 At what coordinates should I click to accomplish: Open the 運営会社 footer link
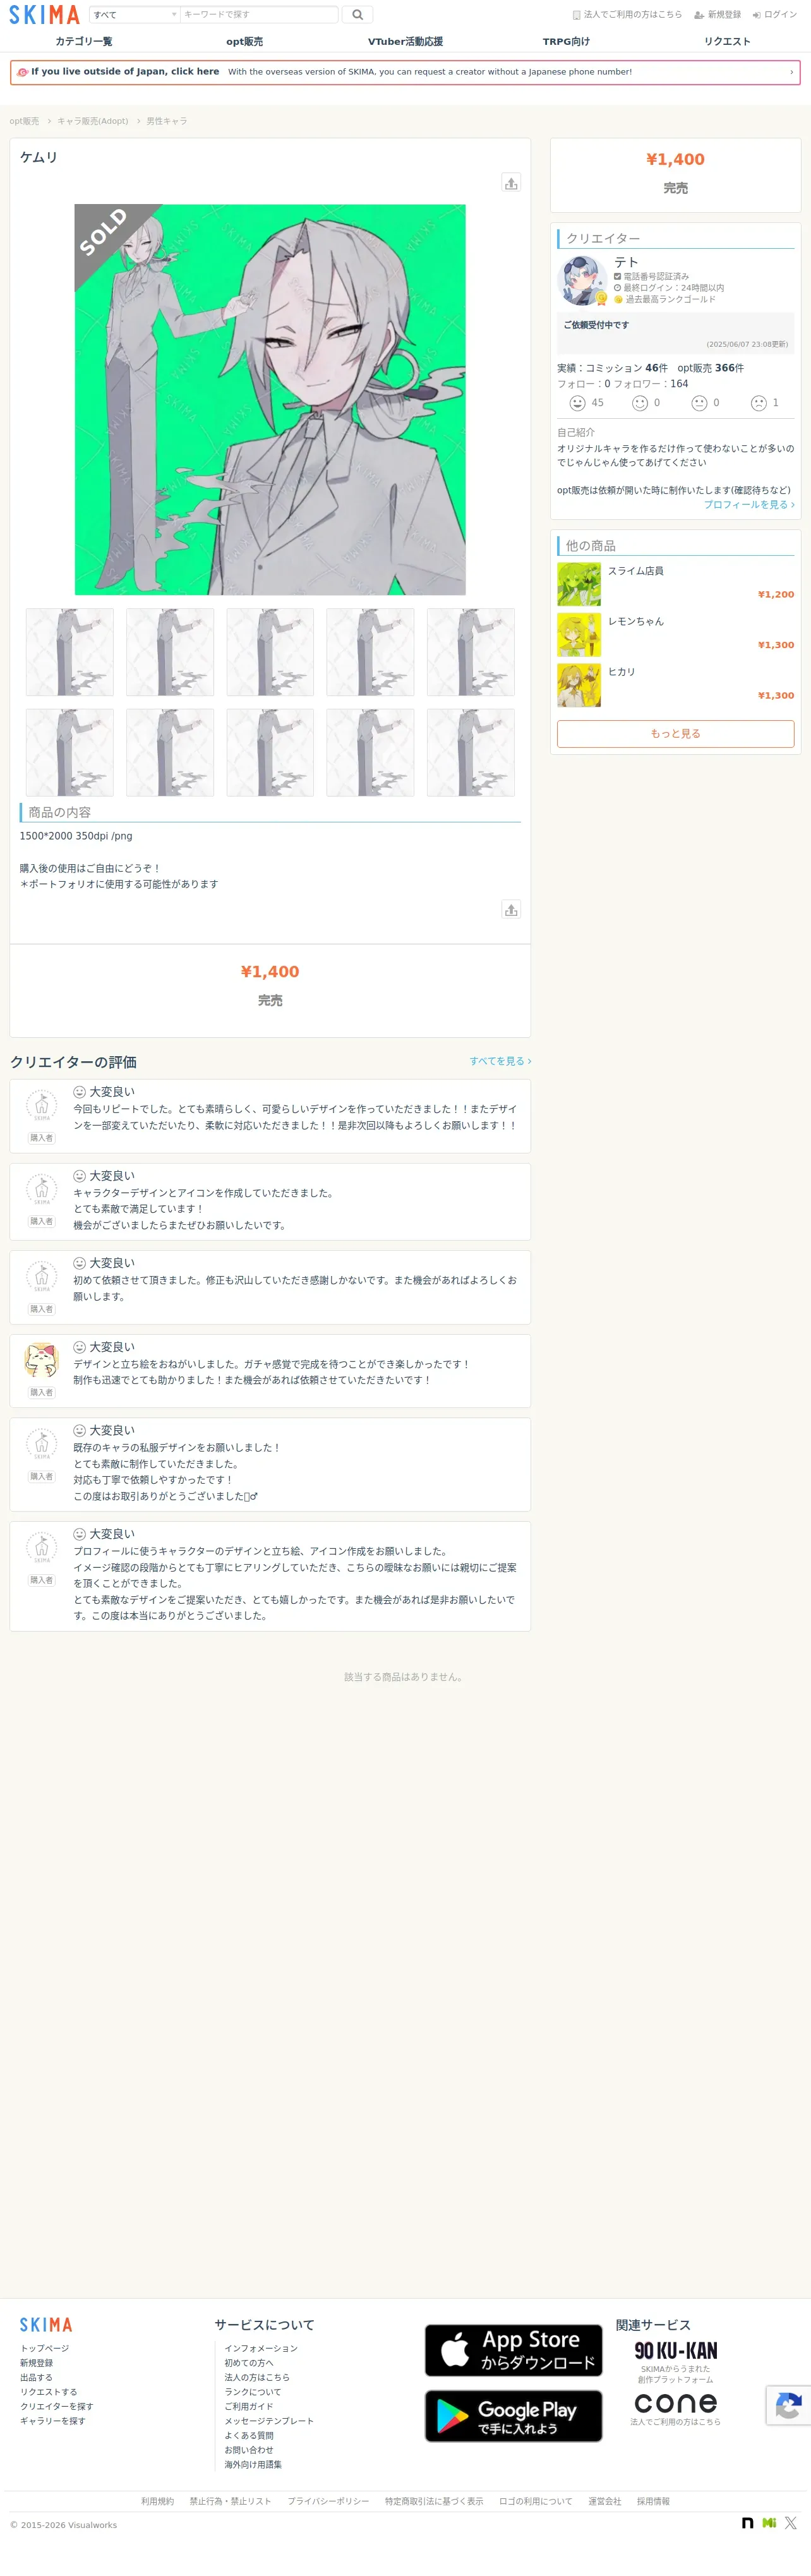[x=605, y=2502]
